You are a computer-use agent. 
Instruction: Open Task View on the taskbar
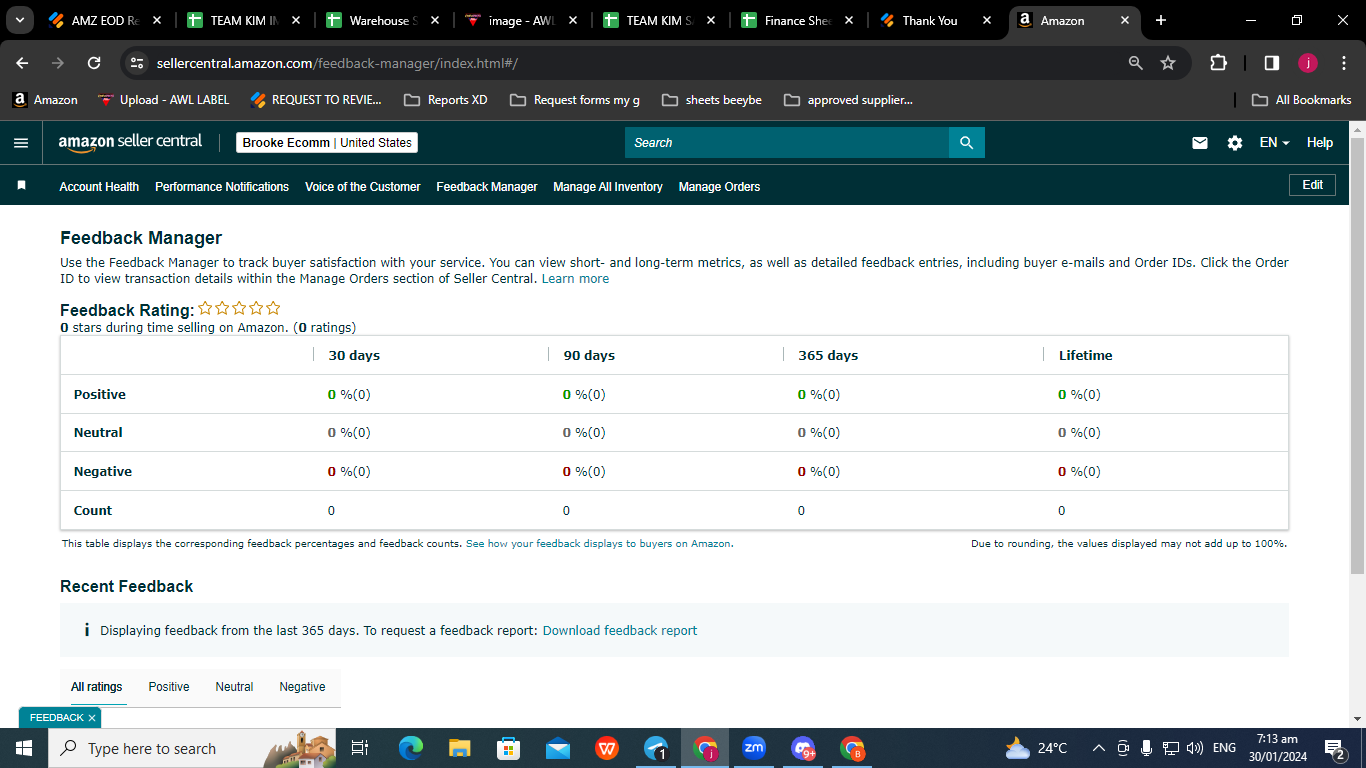(x=360, y=748)
